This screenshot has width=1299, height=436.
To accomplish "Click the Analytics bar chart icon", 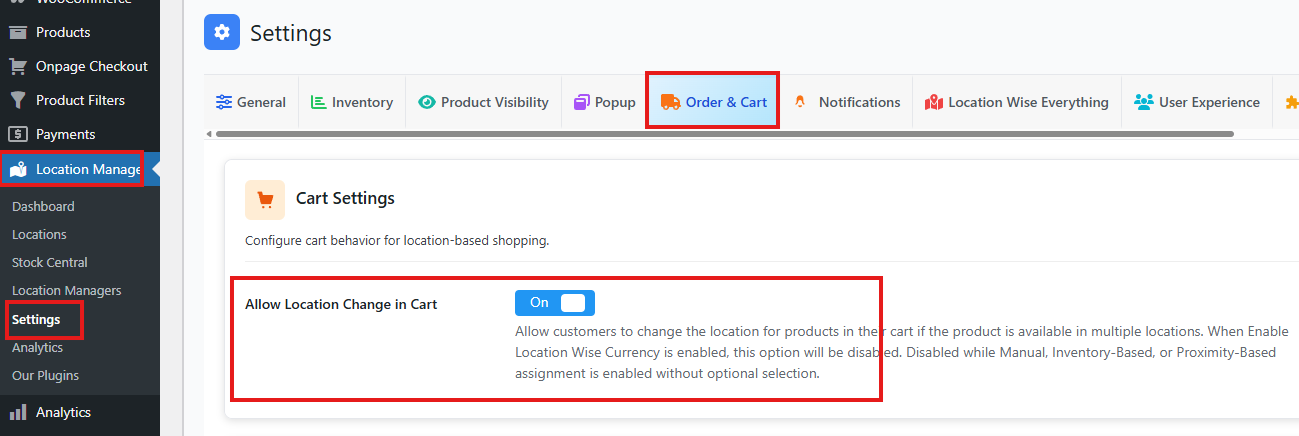I will (18, 412).
